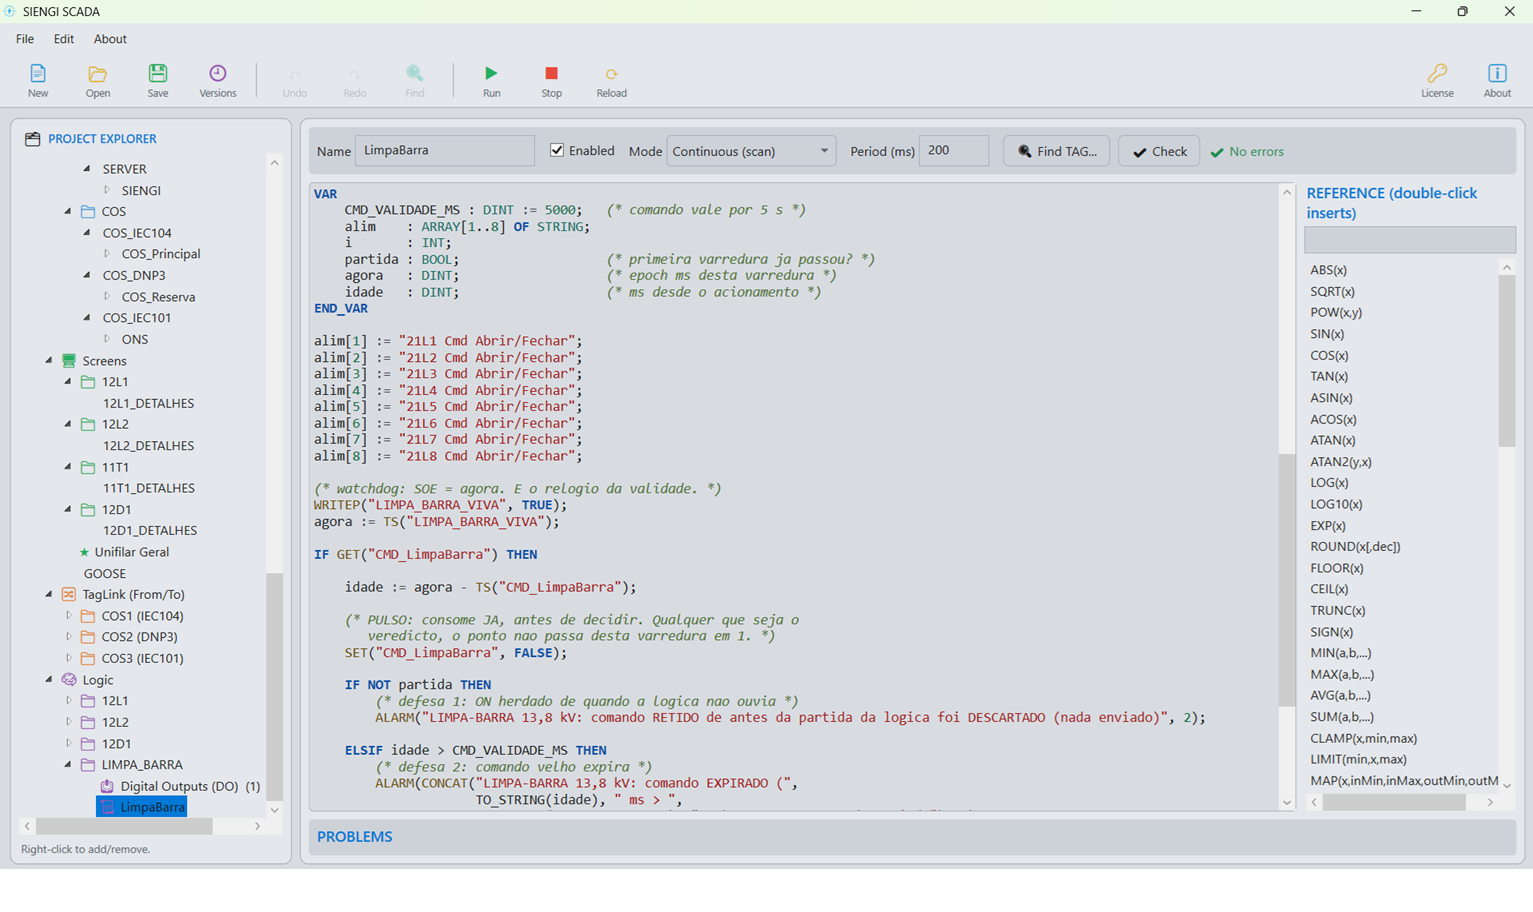Click the Find toolbar icon
1533x912 pixels.
point(414,73)
